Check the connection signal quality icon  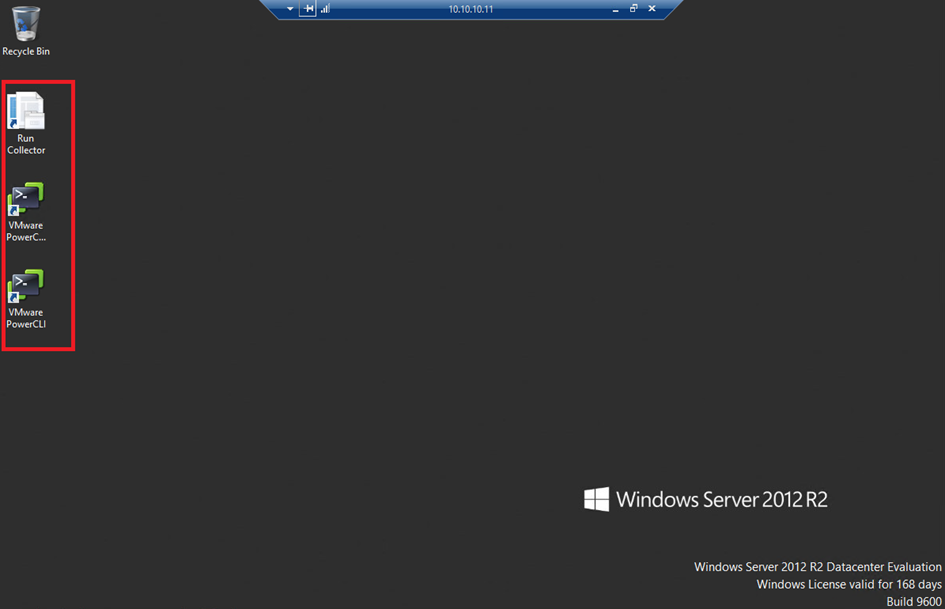(325, 9)
